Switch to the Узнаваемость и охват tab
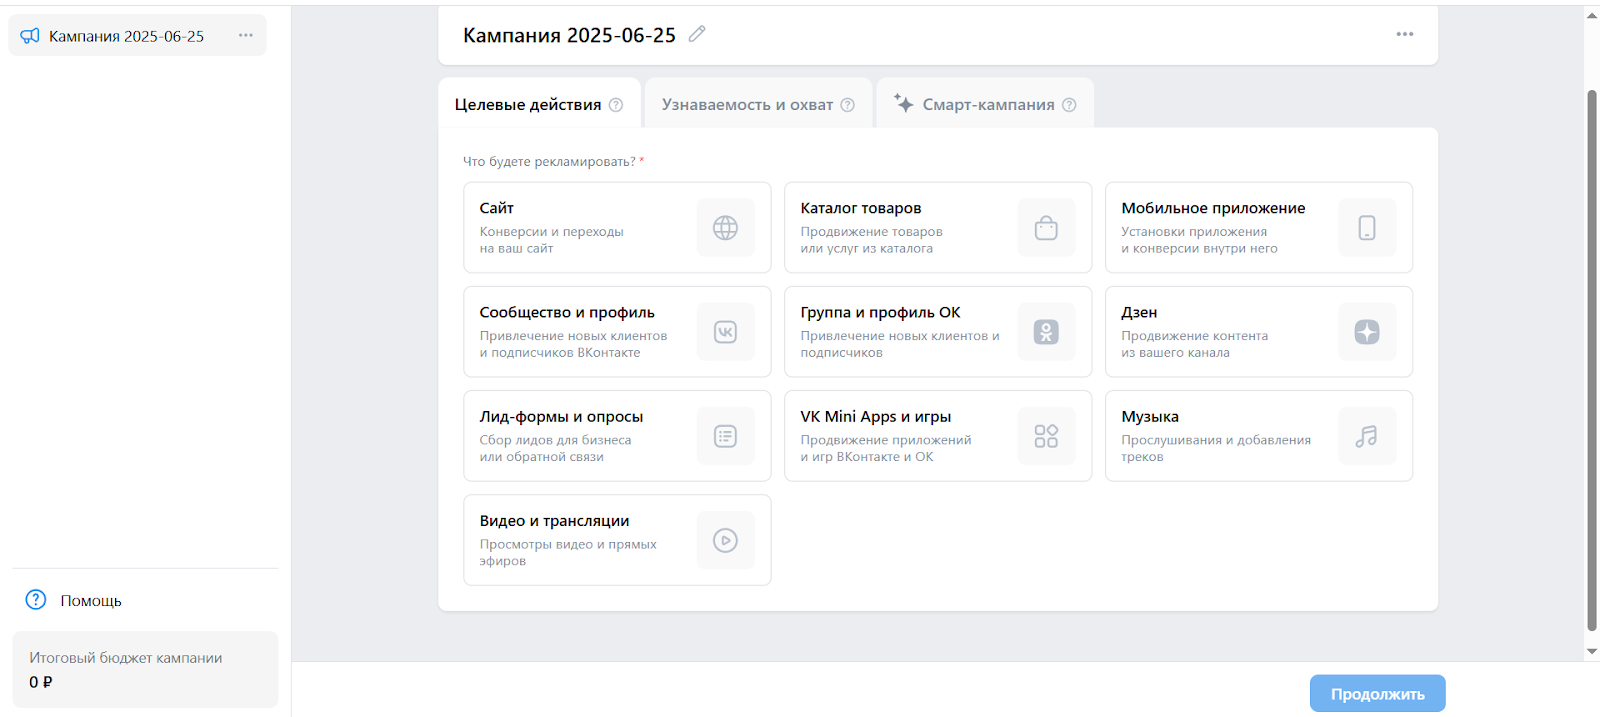1600x717 pixels. [x=758, y=104]
